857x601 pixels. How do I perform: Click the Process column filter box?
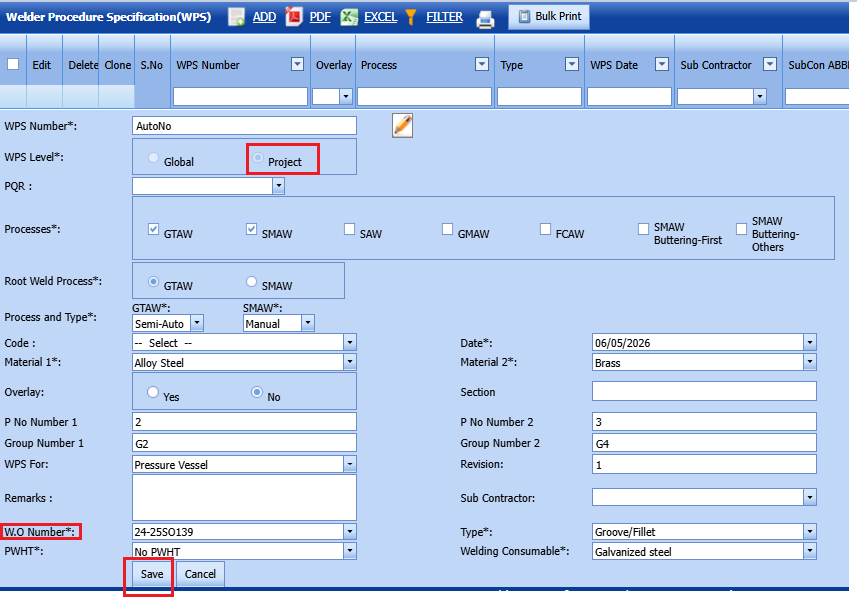pyautogui.click(x=424, y=97)
